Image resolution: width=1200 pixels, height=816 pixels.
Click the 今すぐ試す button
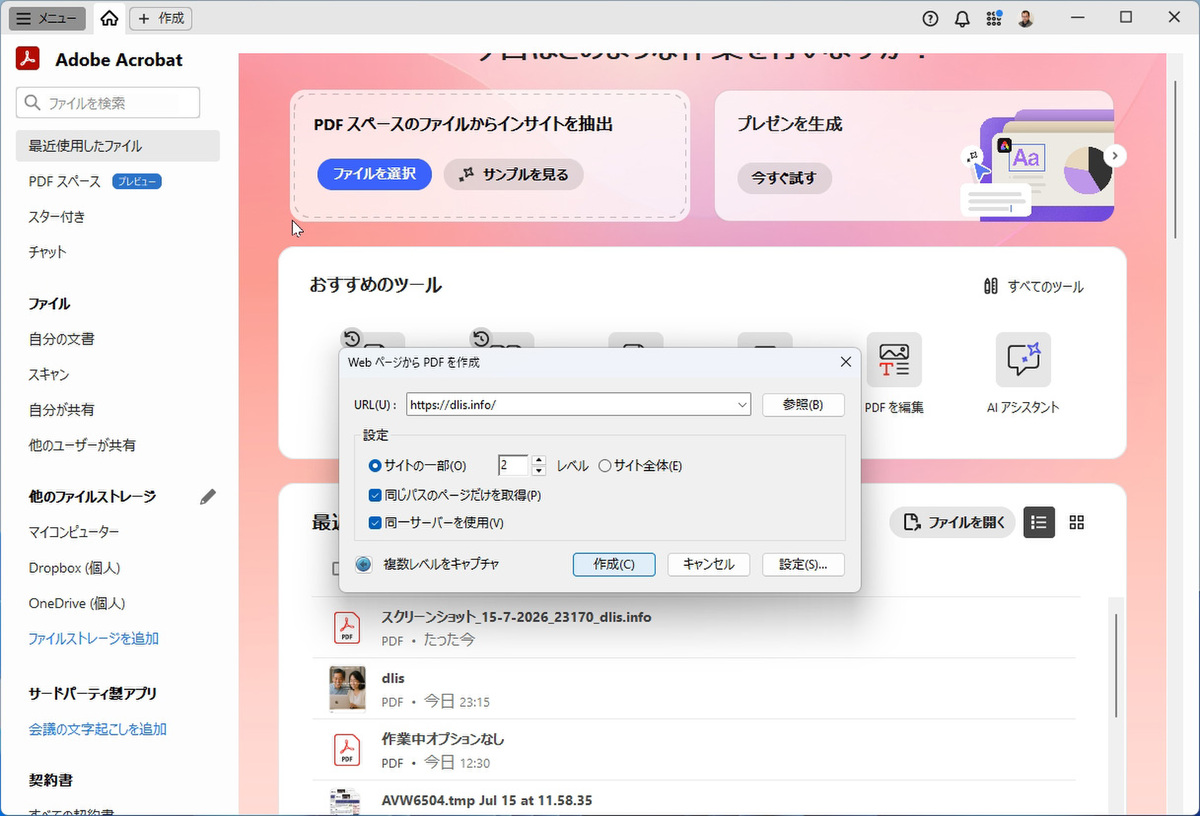785,178
